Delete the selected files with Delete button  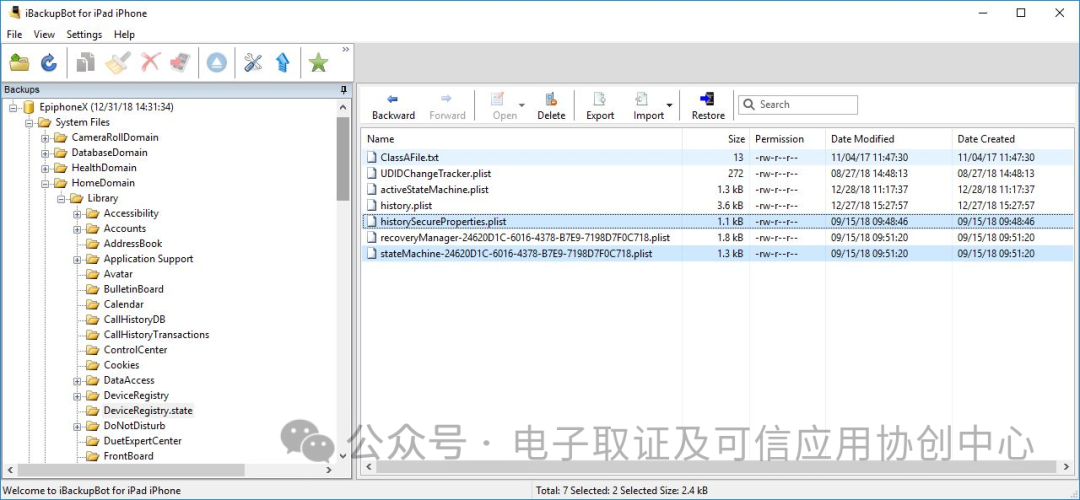click(551, 107)
